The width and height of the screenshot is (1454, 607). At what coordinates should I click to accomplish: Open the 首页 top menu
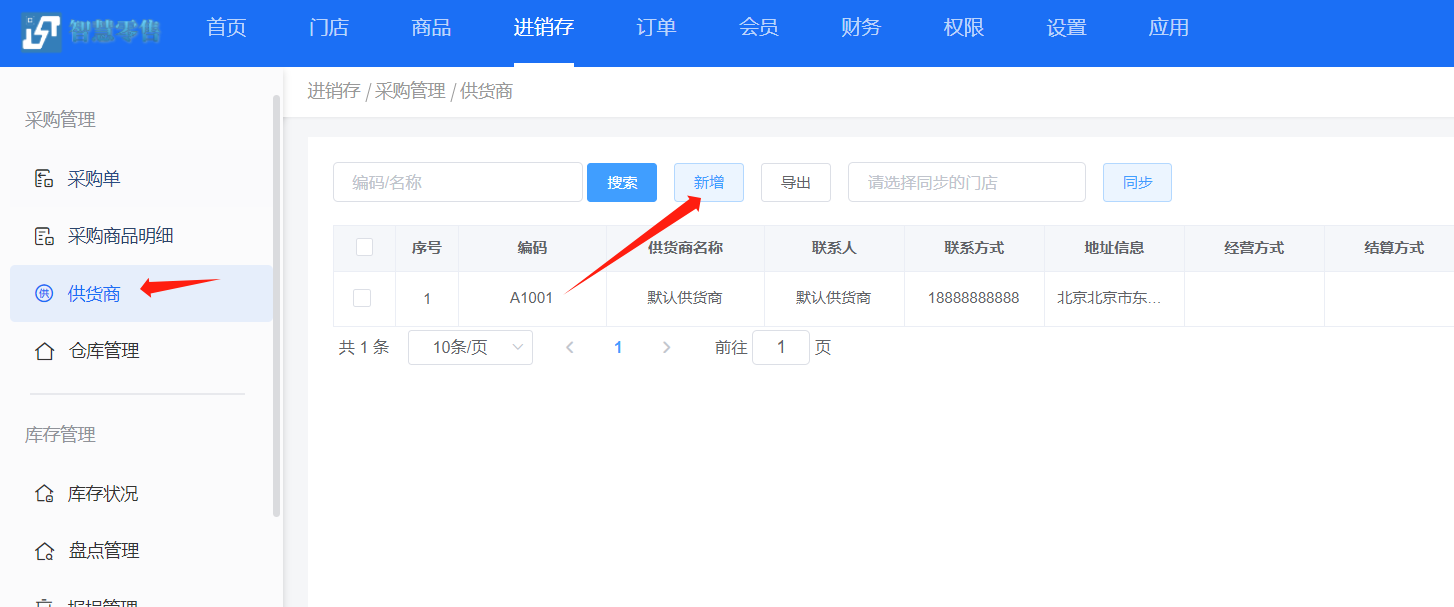tap(226, 28)
